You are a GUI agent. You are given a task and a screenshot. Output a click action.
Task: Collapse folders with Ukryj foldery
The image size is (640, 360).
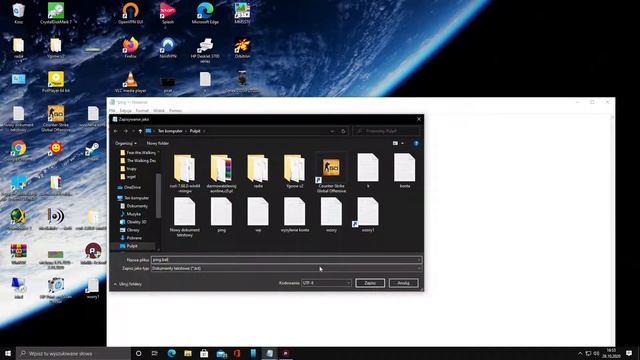(x=128, y=284)
